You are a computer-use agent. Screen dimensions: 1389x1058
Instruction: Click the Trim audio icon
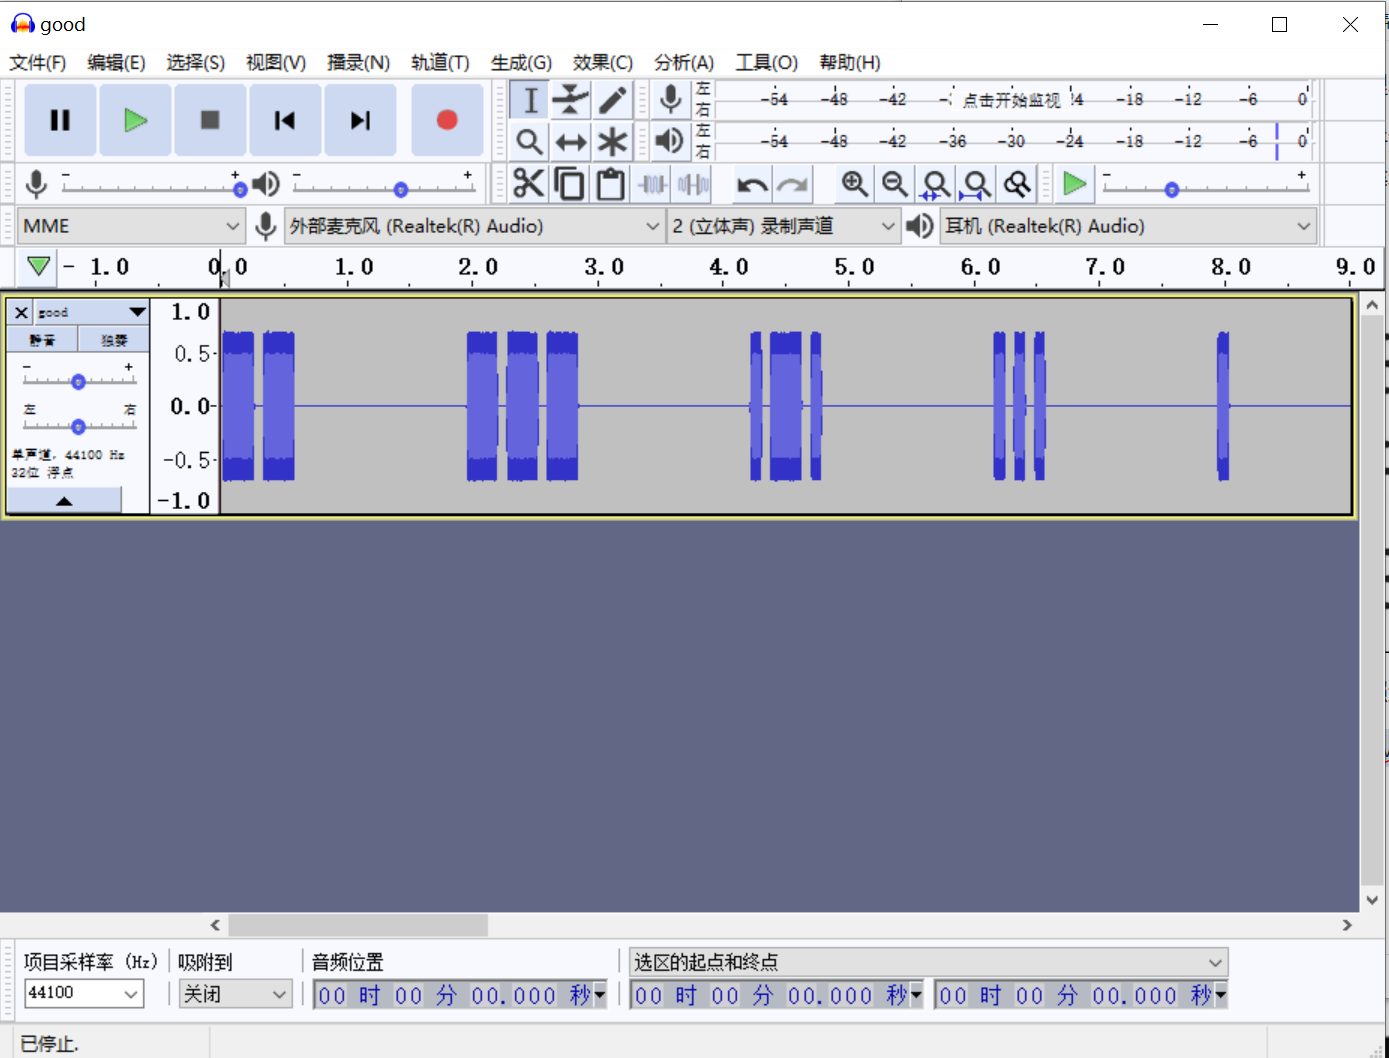coord(652,184)
